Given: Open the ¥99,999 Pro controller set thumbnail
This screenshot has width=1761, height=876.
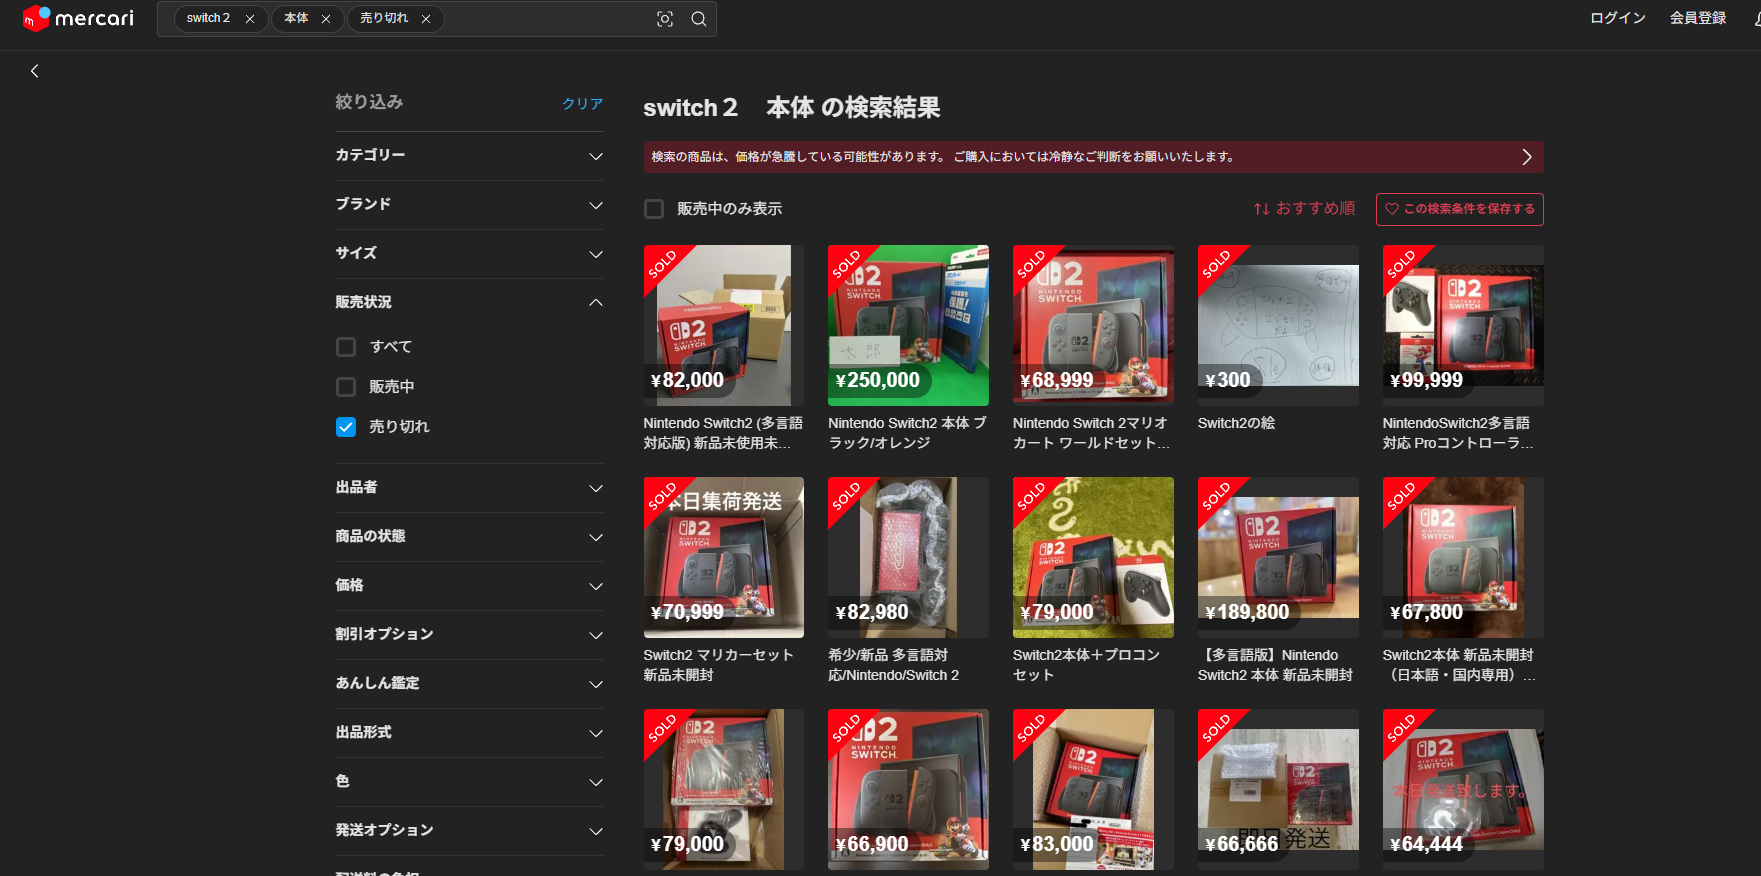Looking at the screenshot, I should pos(1463,325).
